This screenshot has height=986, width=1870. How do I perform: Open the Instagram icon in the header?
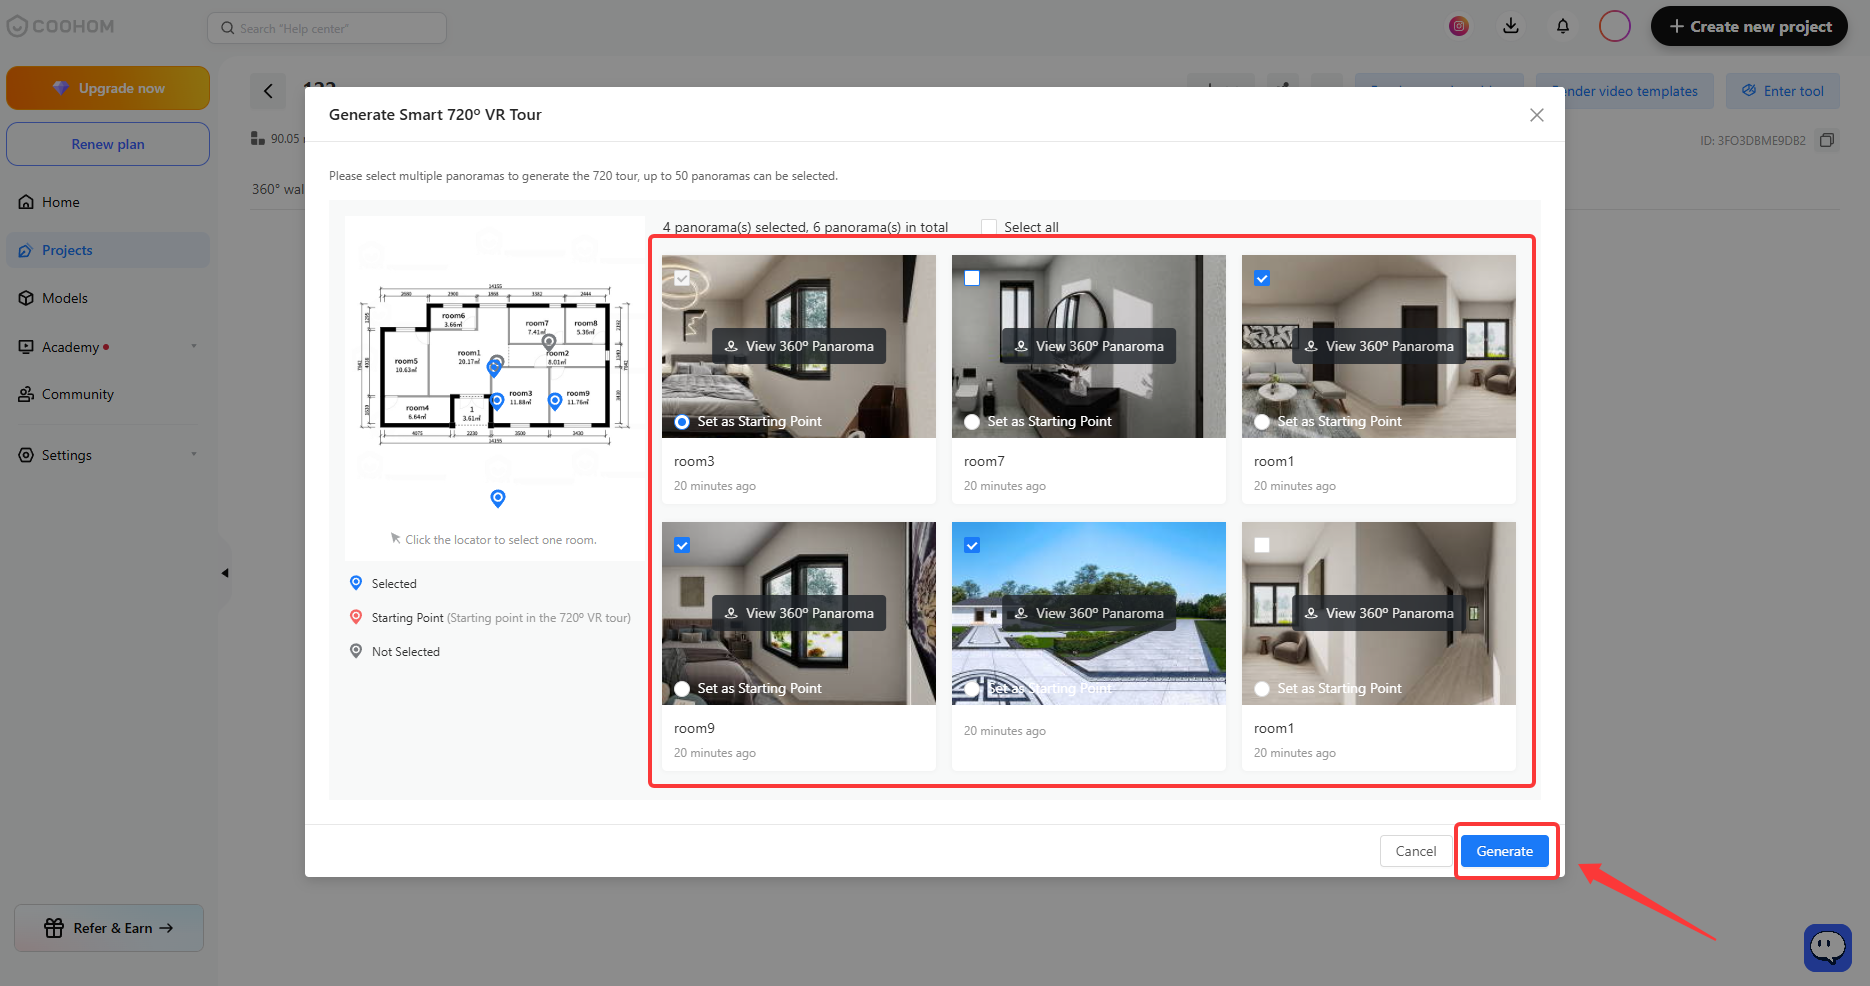(x=1459, y=26)
